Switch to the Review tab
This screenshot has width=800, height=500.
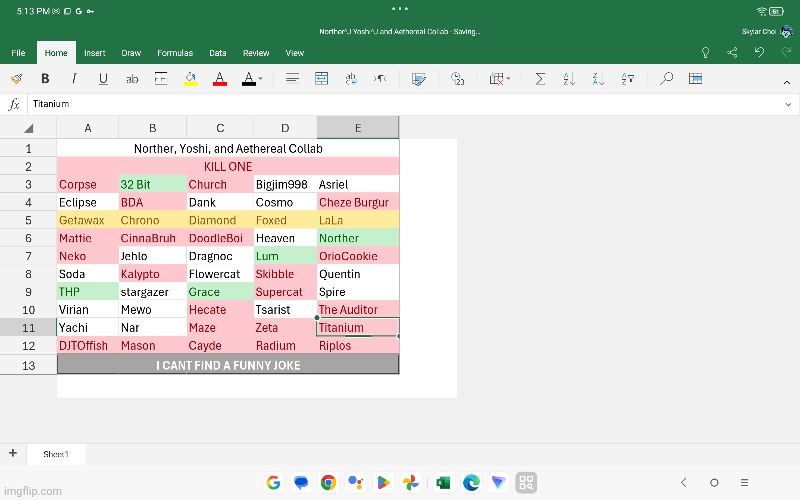pos(256,53)
